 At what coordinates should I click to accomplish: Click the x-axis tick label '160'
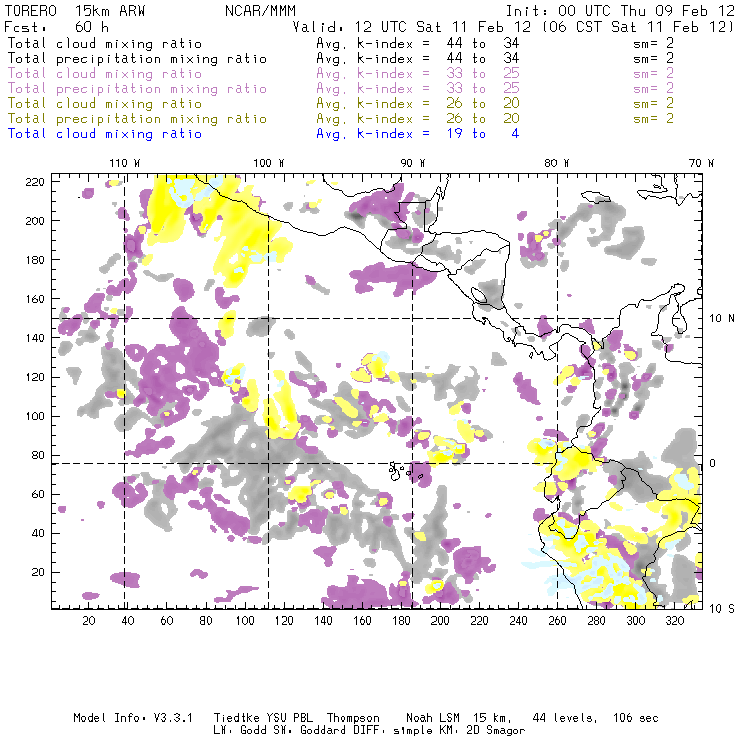pos(362,621)
